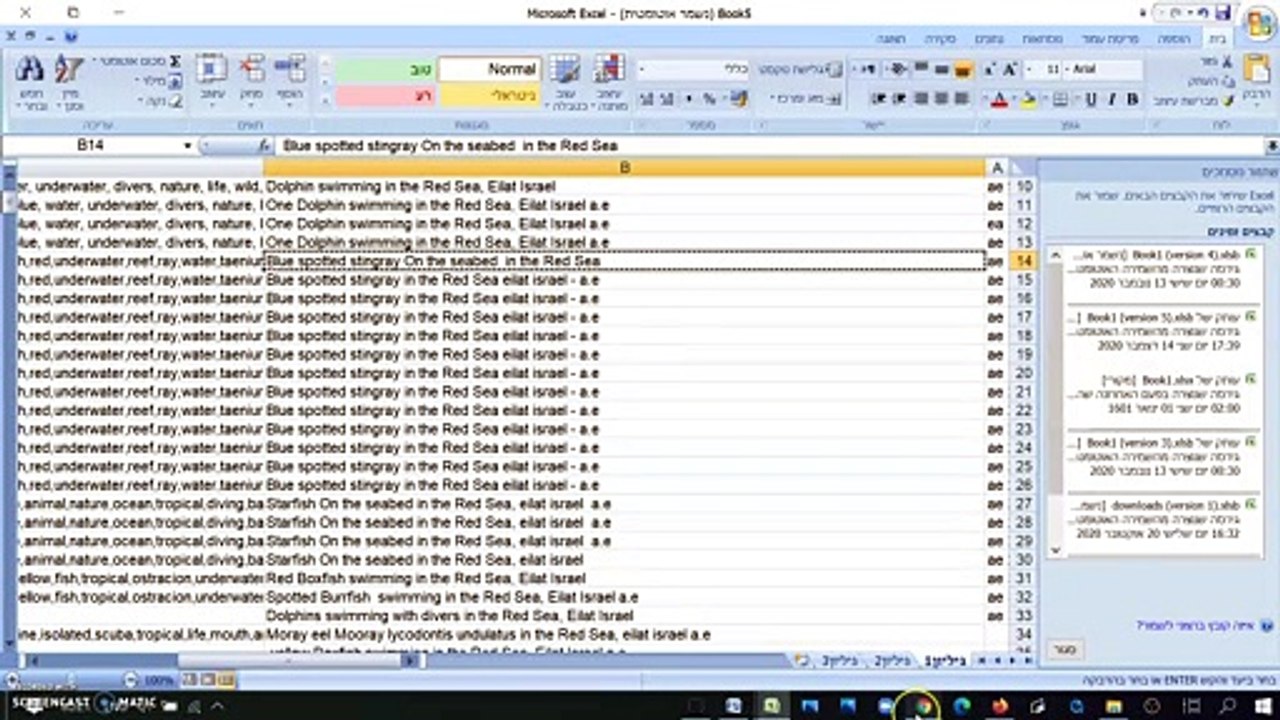This screenshot has width=1280, height=720.
Task: Open the Format cells menu icon
Action: click(x=211, y=69)
